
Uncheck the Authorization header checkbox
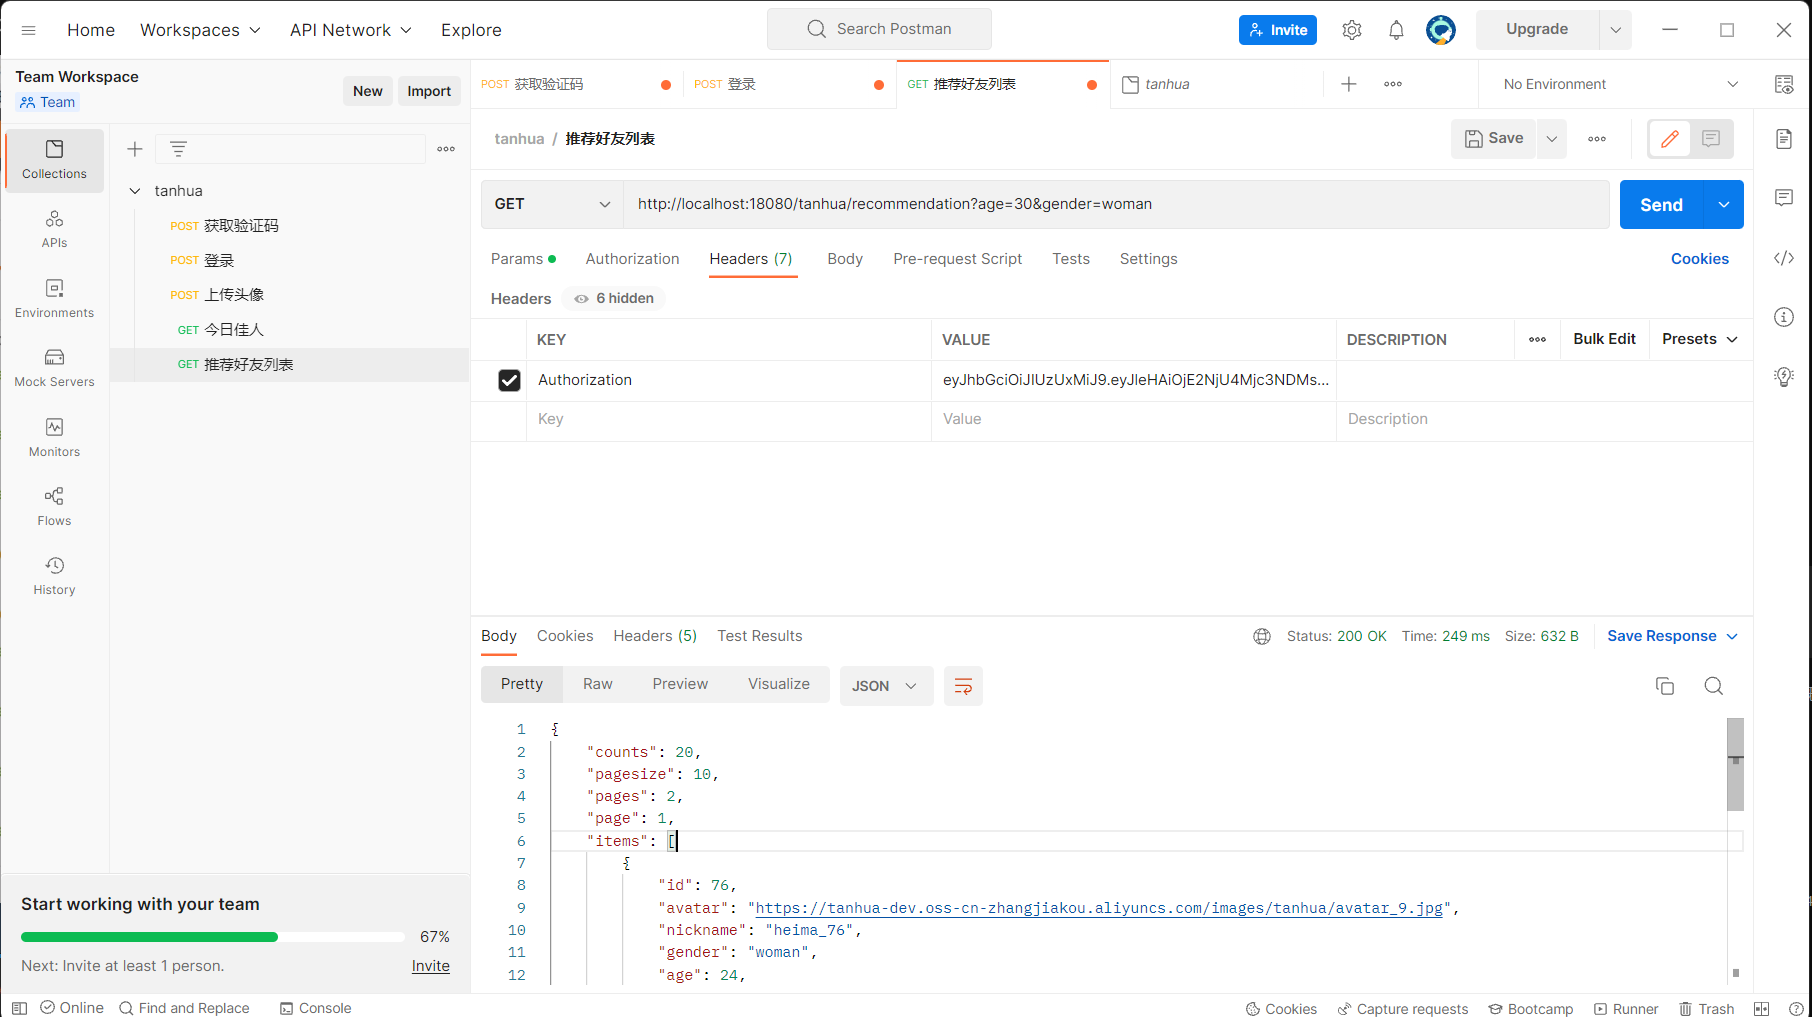509,380
